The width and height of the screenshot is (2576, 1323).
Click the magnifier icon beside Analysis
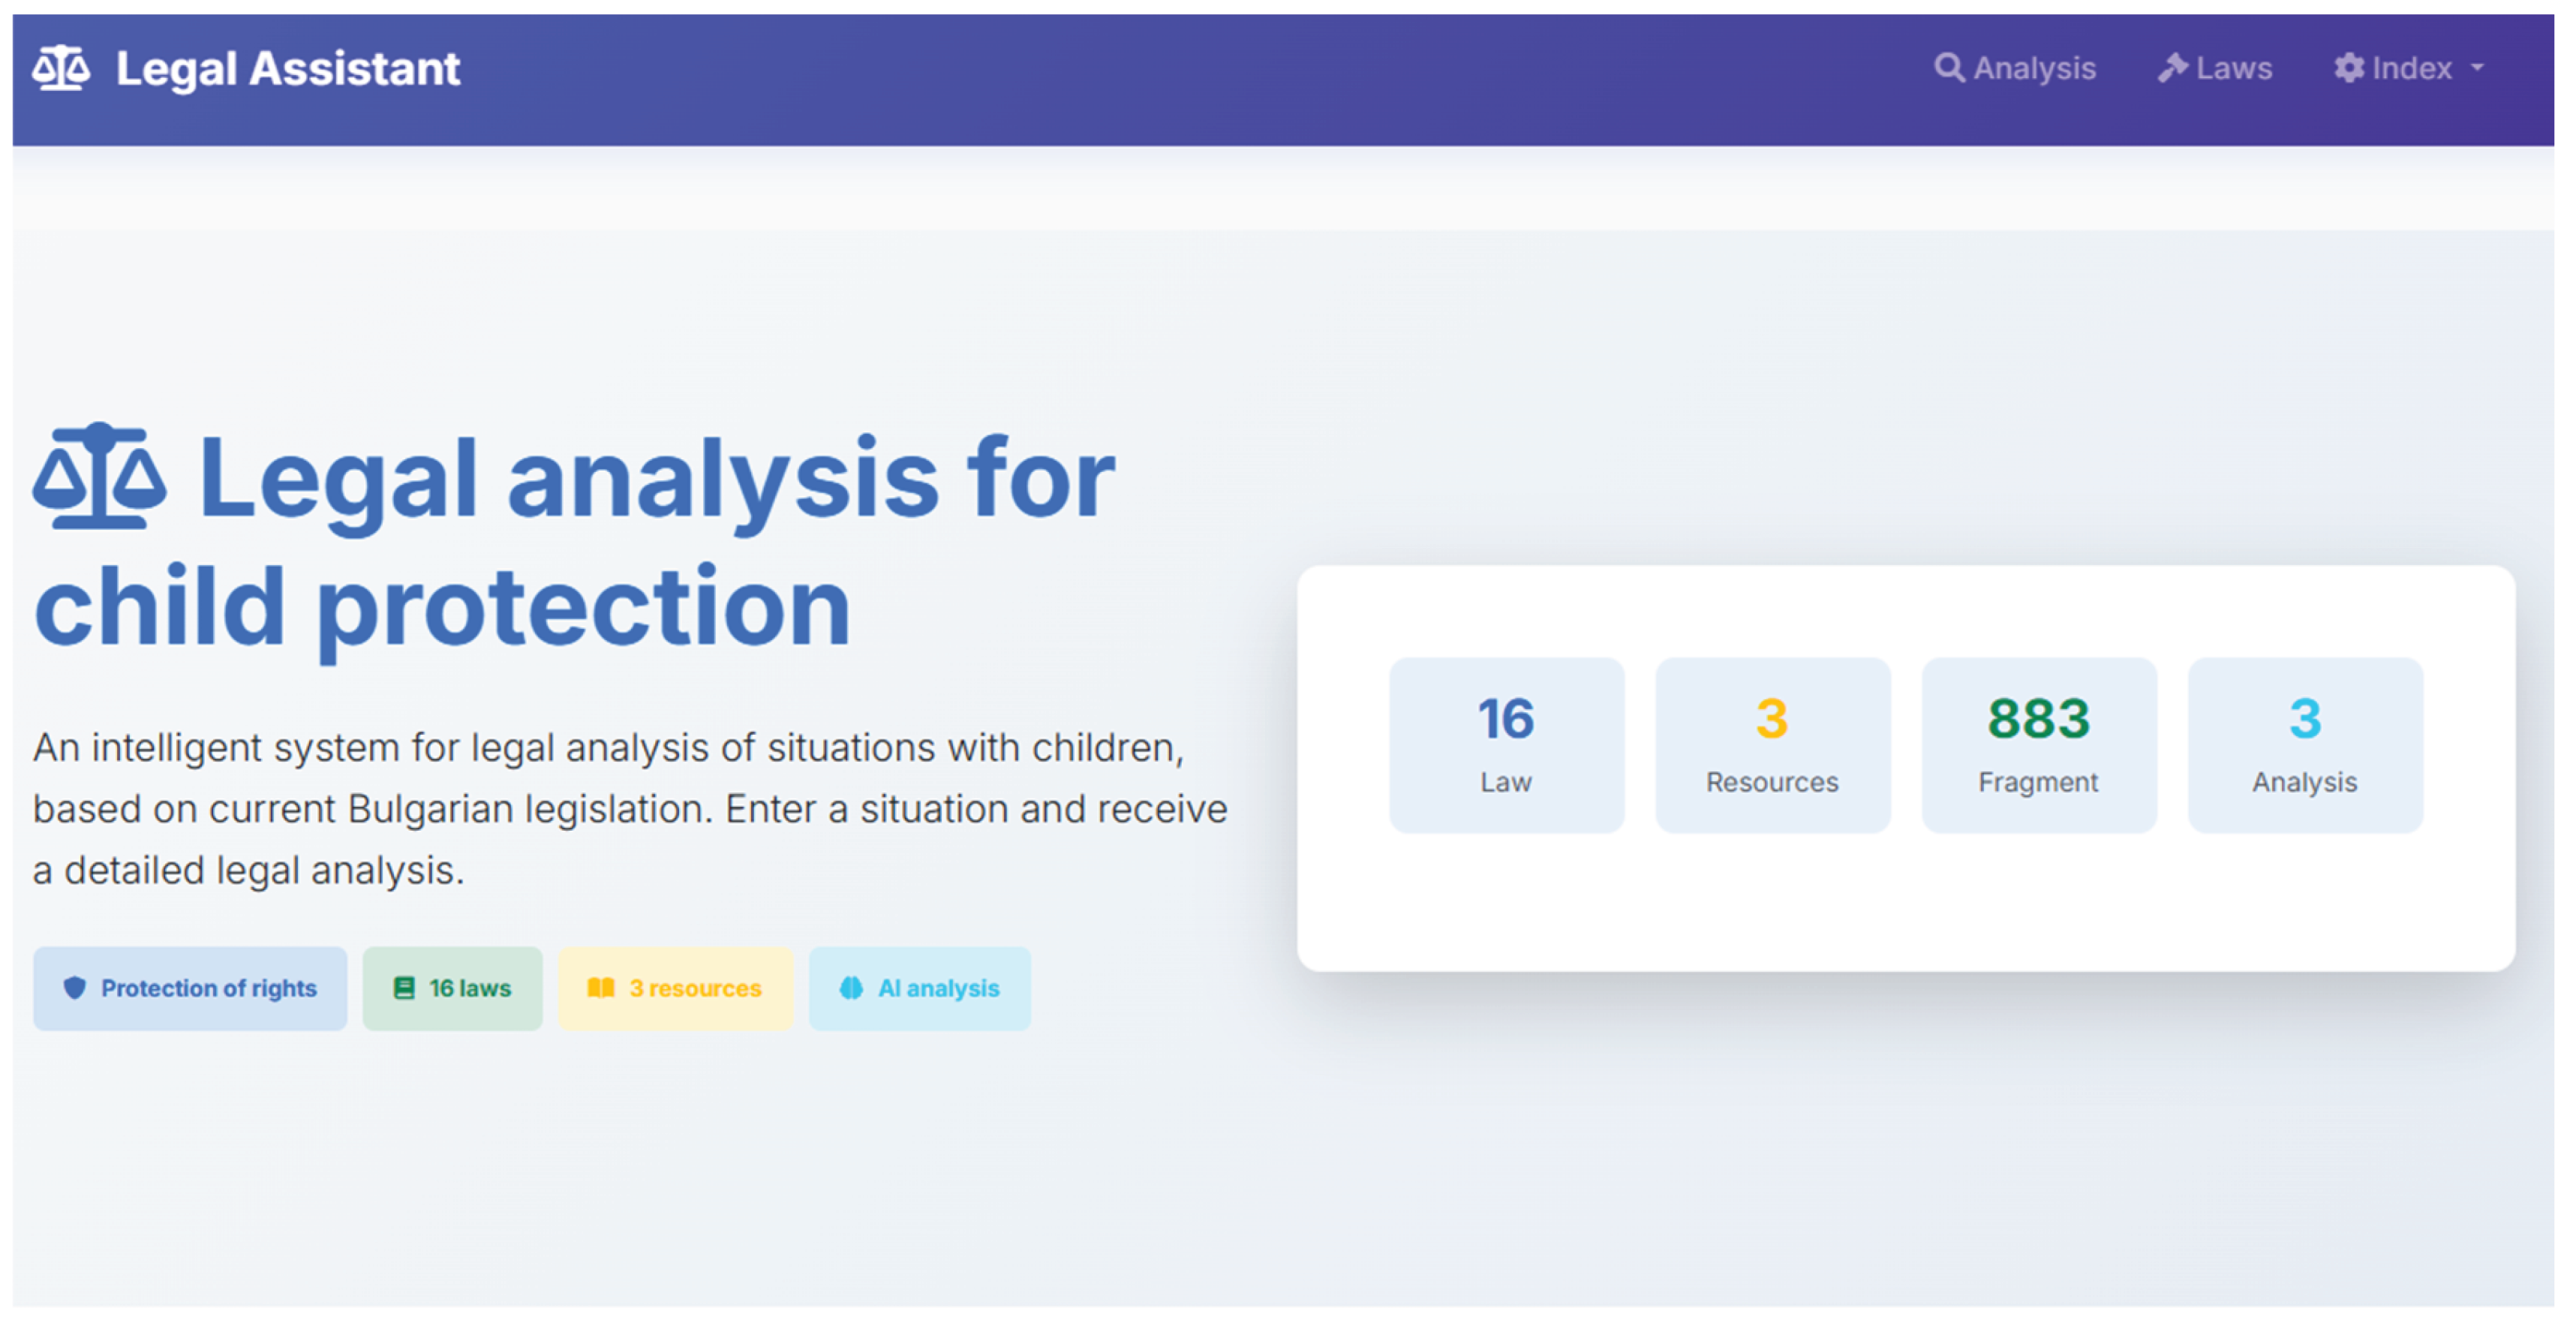click(1948, 68)
